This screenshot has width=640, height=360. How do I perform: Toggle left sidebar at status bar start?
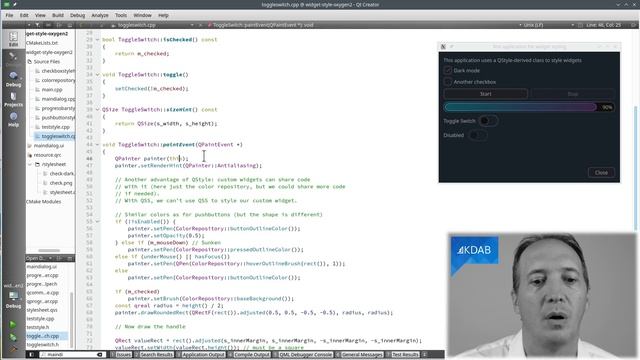pyautogui.click(x=31, y=355)
